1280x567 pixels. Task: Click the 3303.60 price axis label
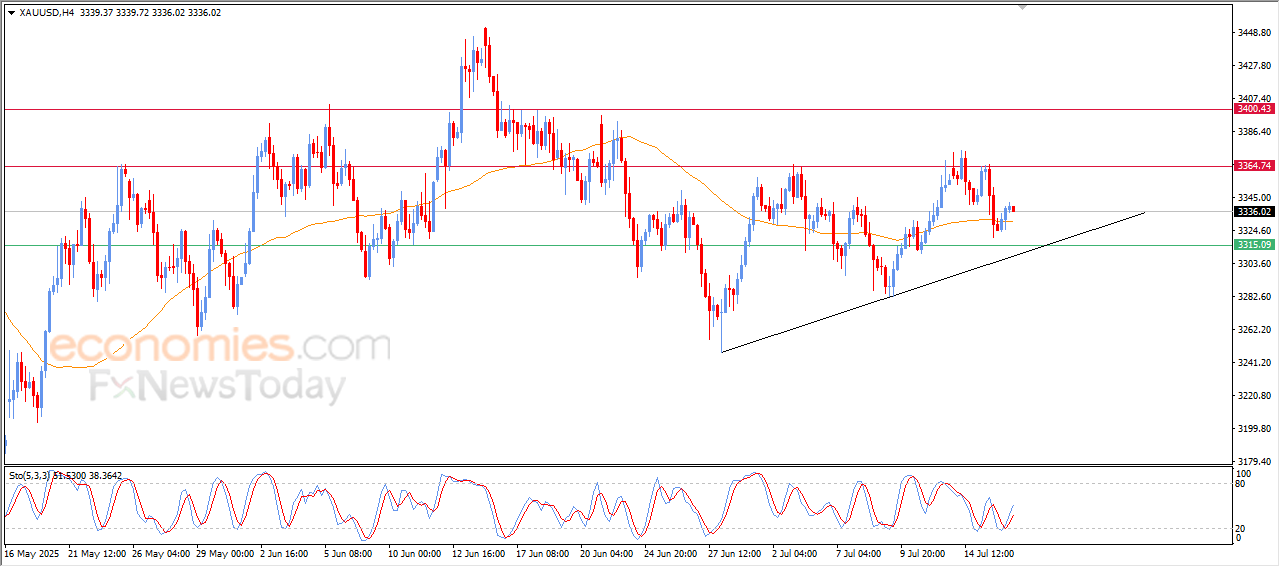coord(1254,264)
